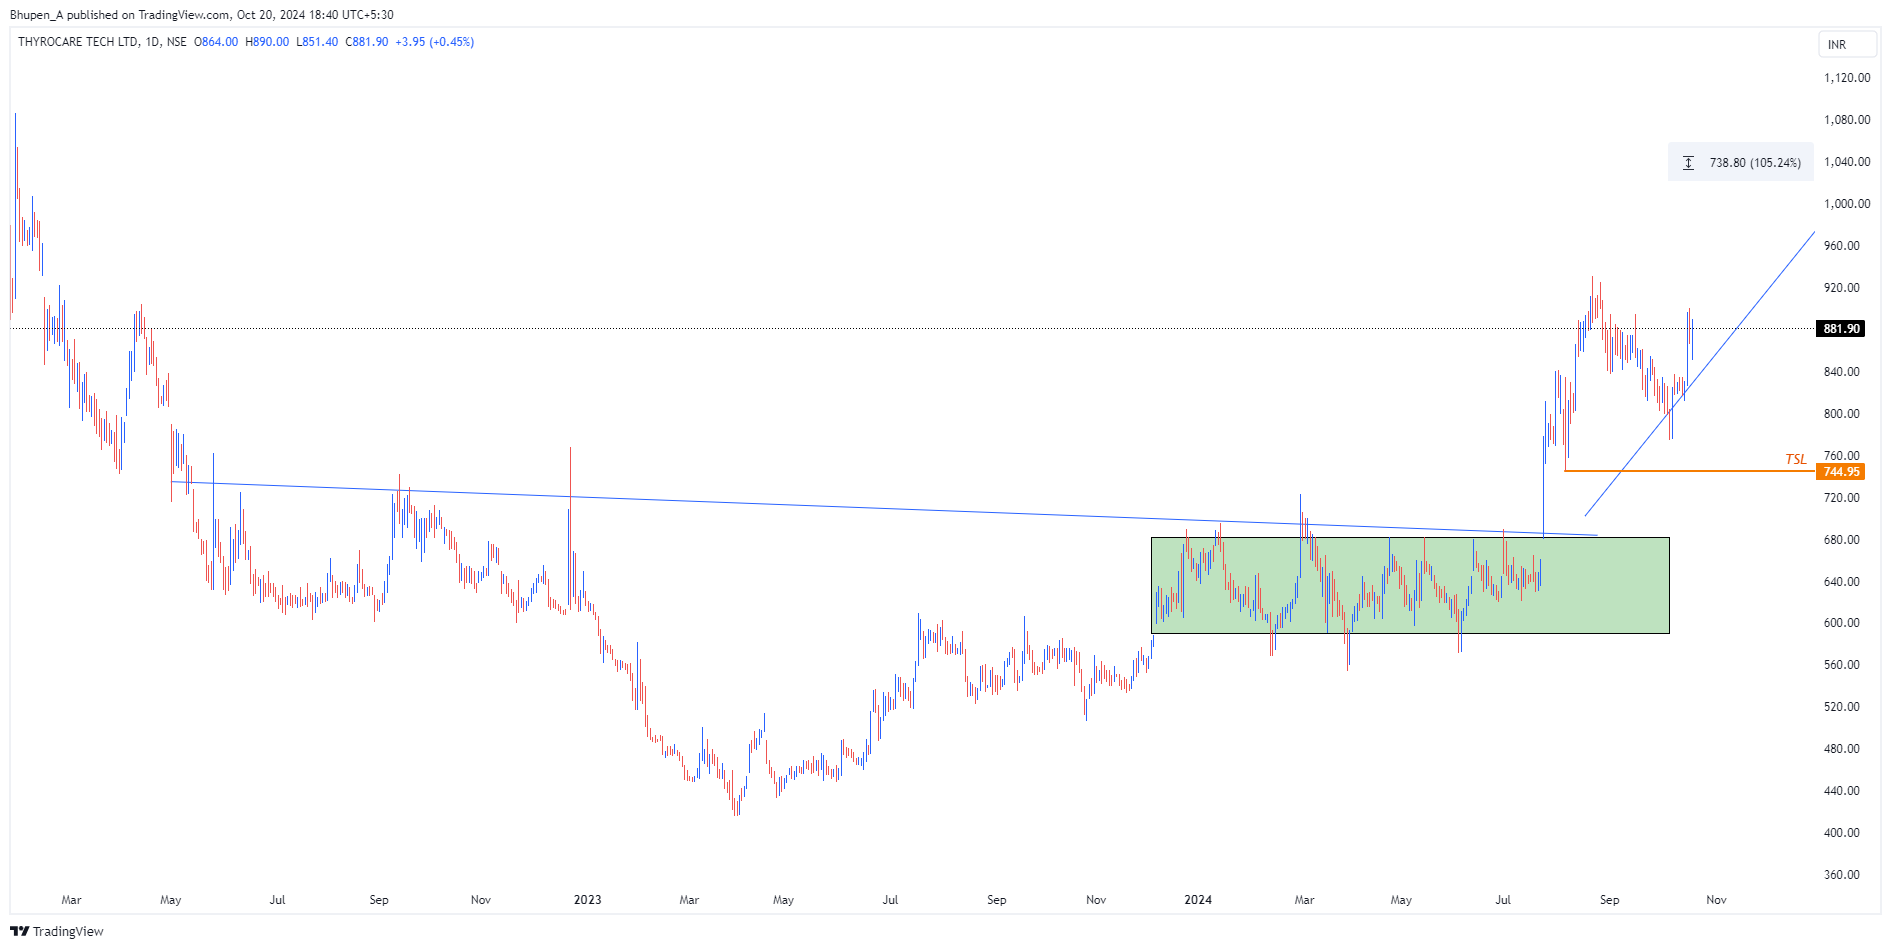1891x949 pixels.
Task: Open the INR currency selector
Action: tap(1847, 44)
